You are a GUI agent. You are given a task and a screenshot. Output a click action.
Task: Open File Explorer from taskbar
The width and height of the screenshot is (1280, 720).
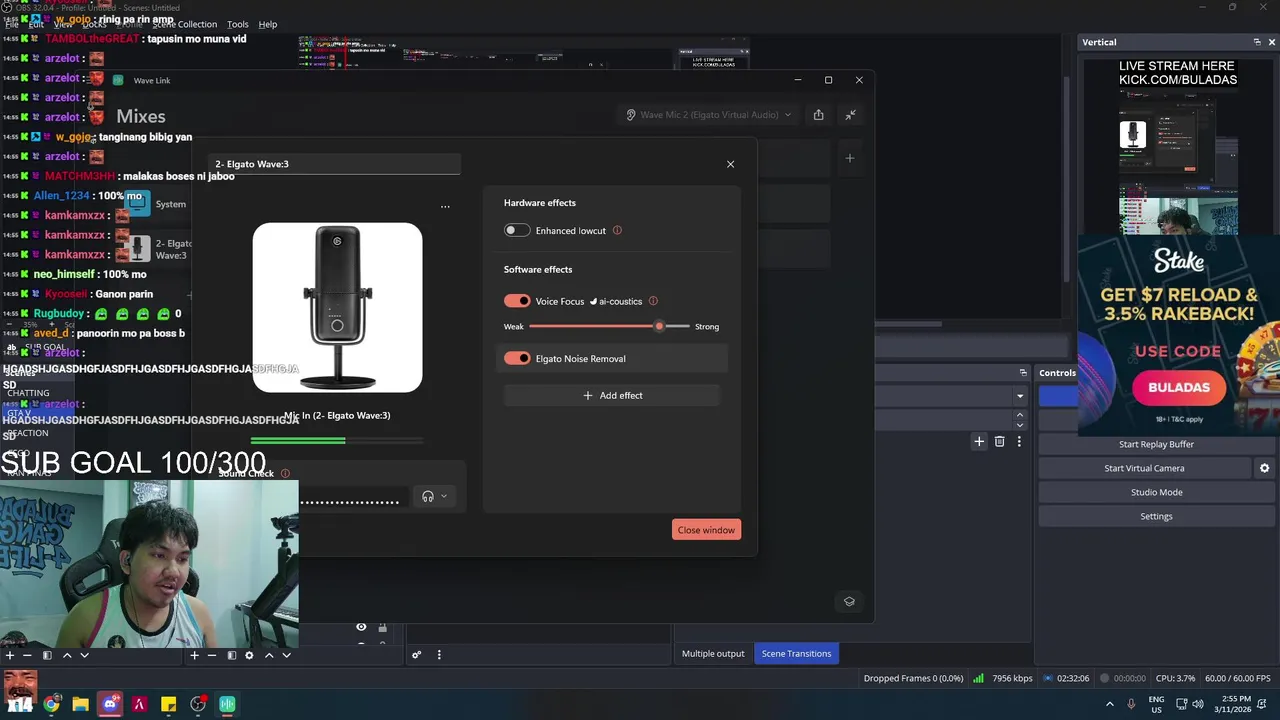(x=80, y=704)
